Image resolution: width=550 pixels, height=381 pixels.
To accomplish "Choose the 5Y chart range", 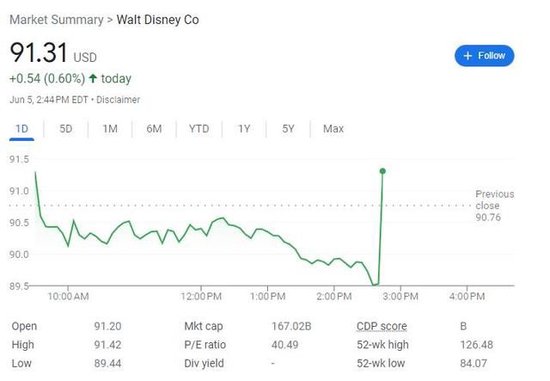I will point(288,129).
